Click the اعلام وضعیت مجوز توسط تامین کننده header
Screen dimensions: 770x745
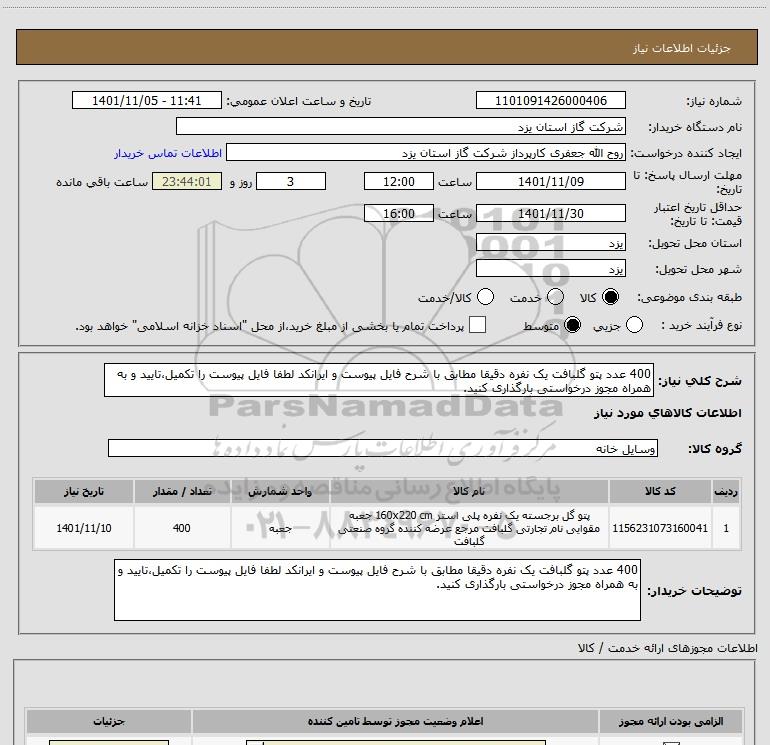coord(395,721)
